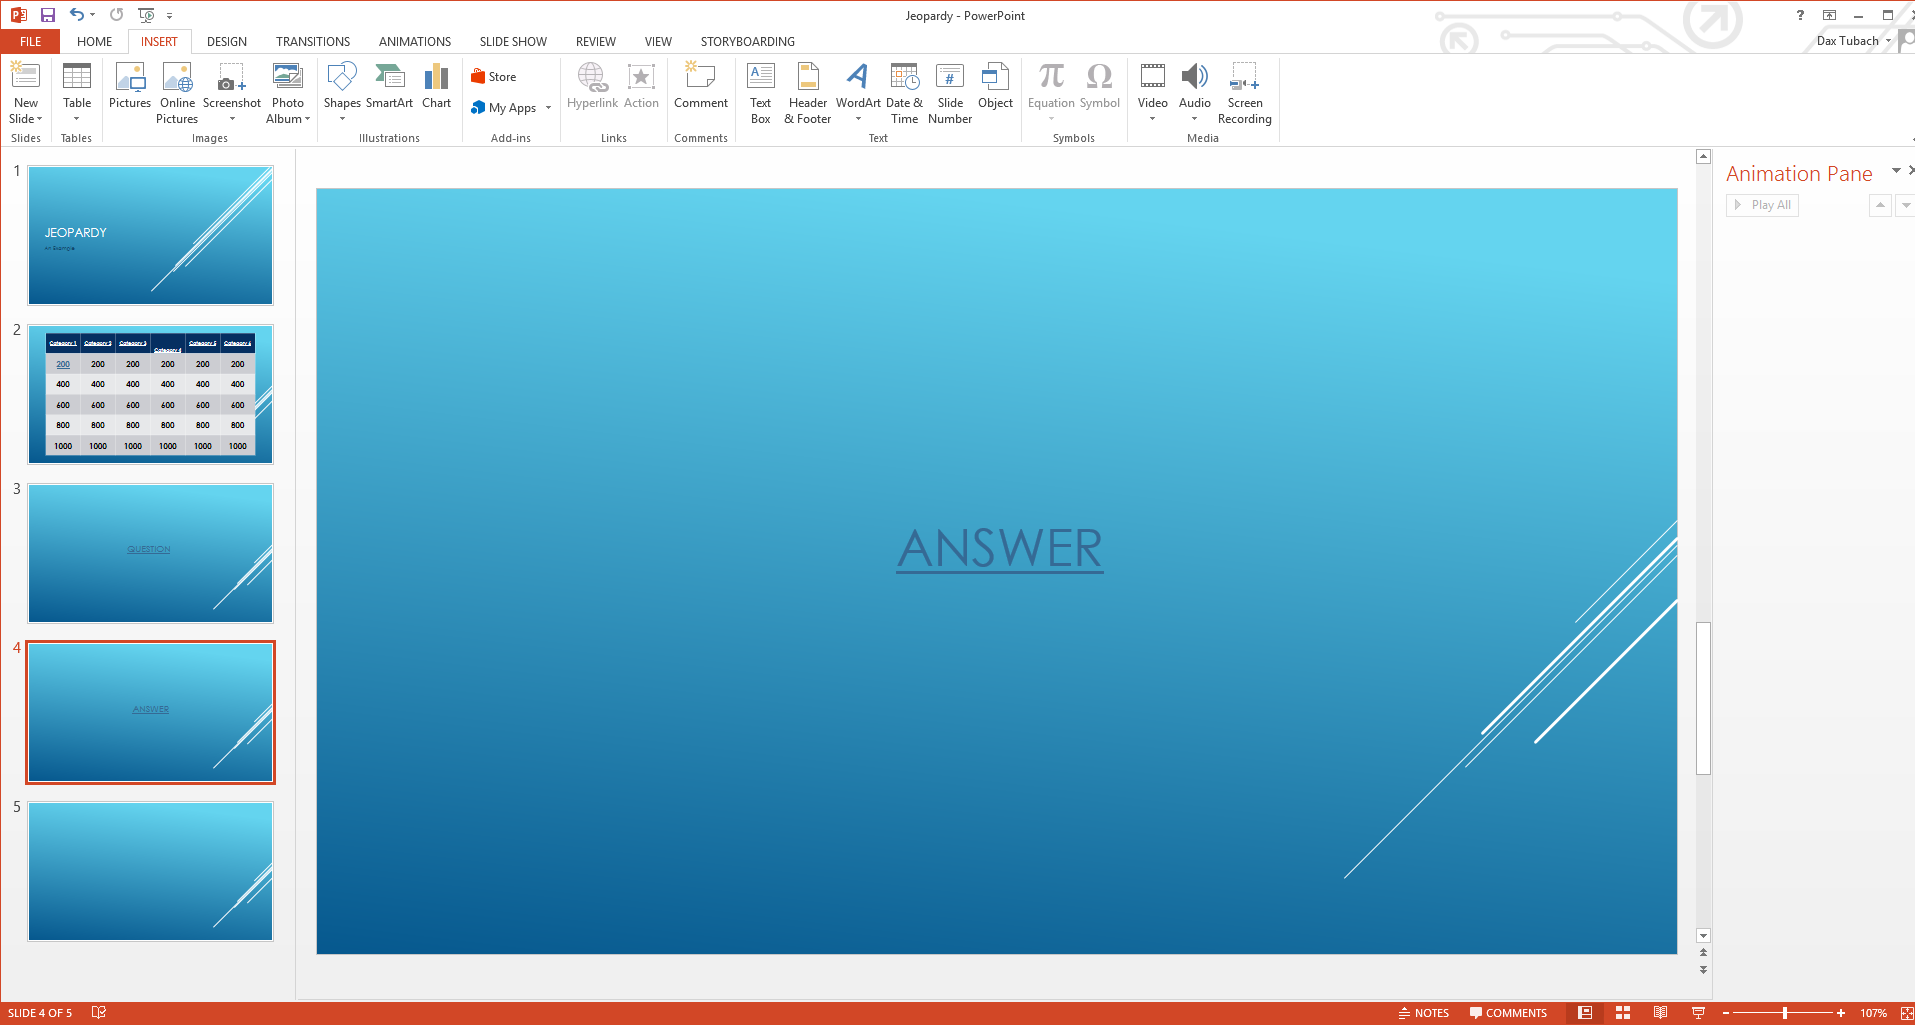The height and width of the screenshot is (1025, 1915).
Task: Insert WordArt text
Action: (858, 92)
